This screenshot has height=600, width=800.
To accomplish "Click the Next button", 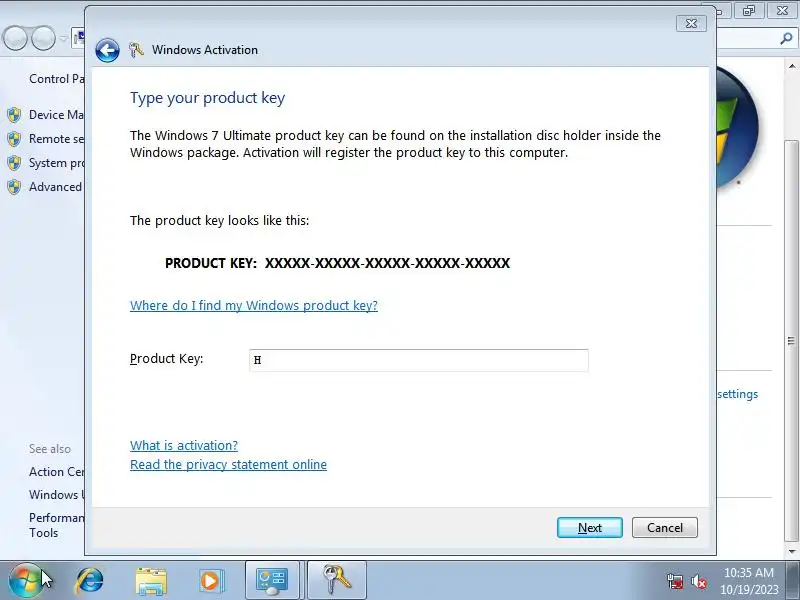I will pos(589,528).
